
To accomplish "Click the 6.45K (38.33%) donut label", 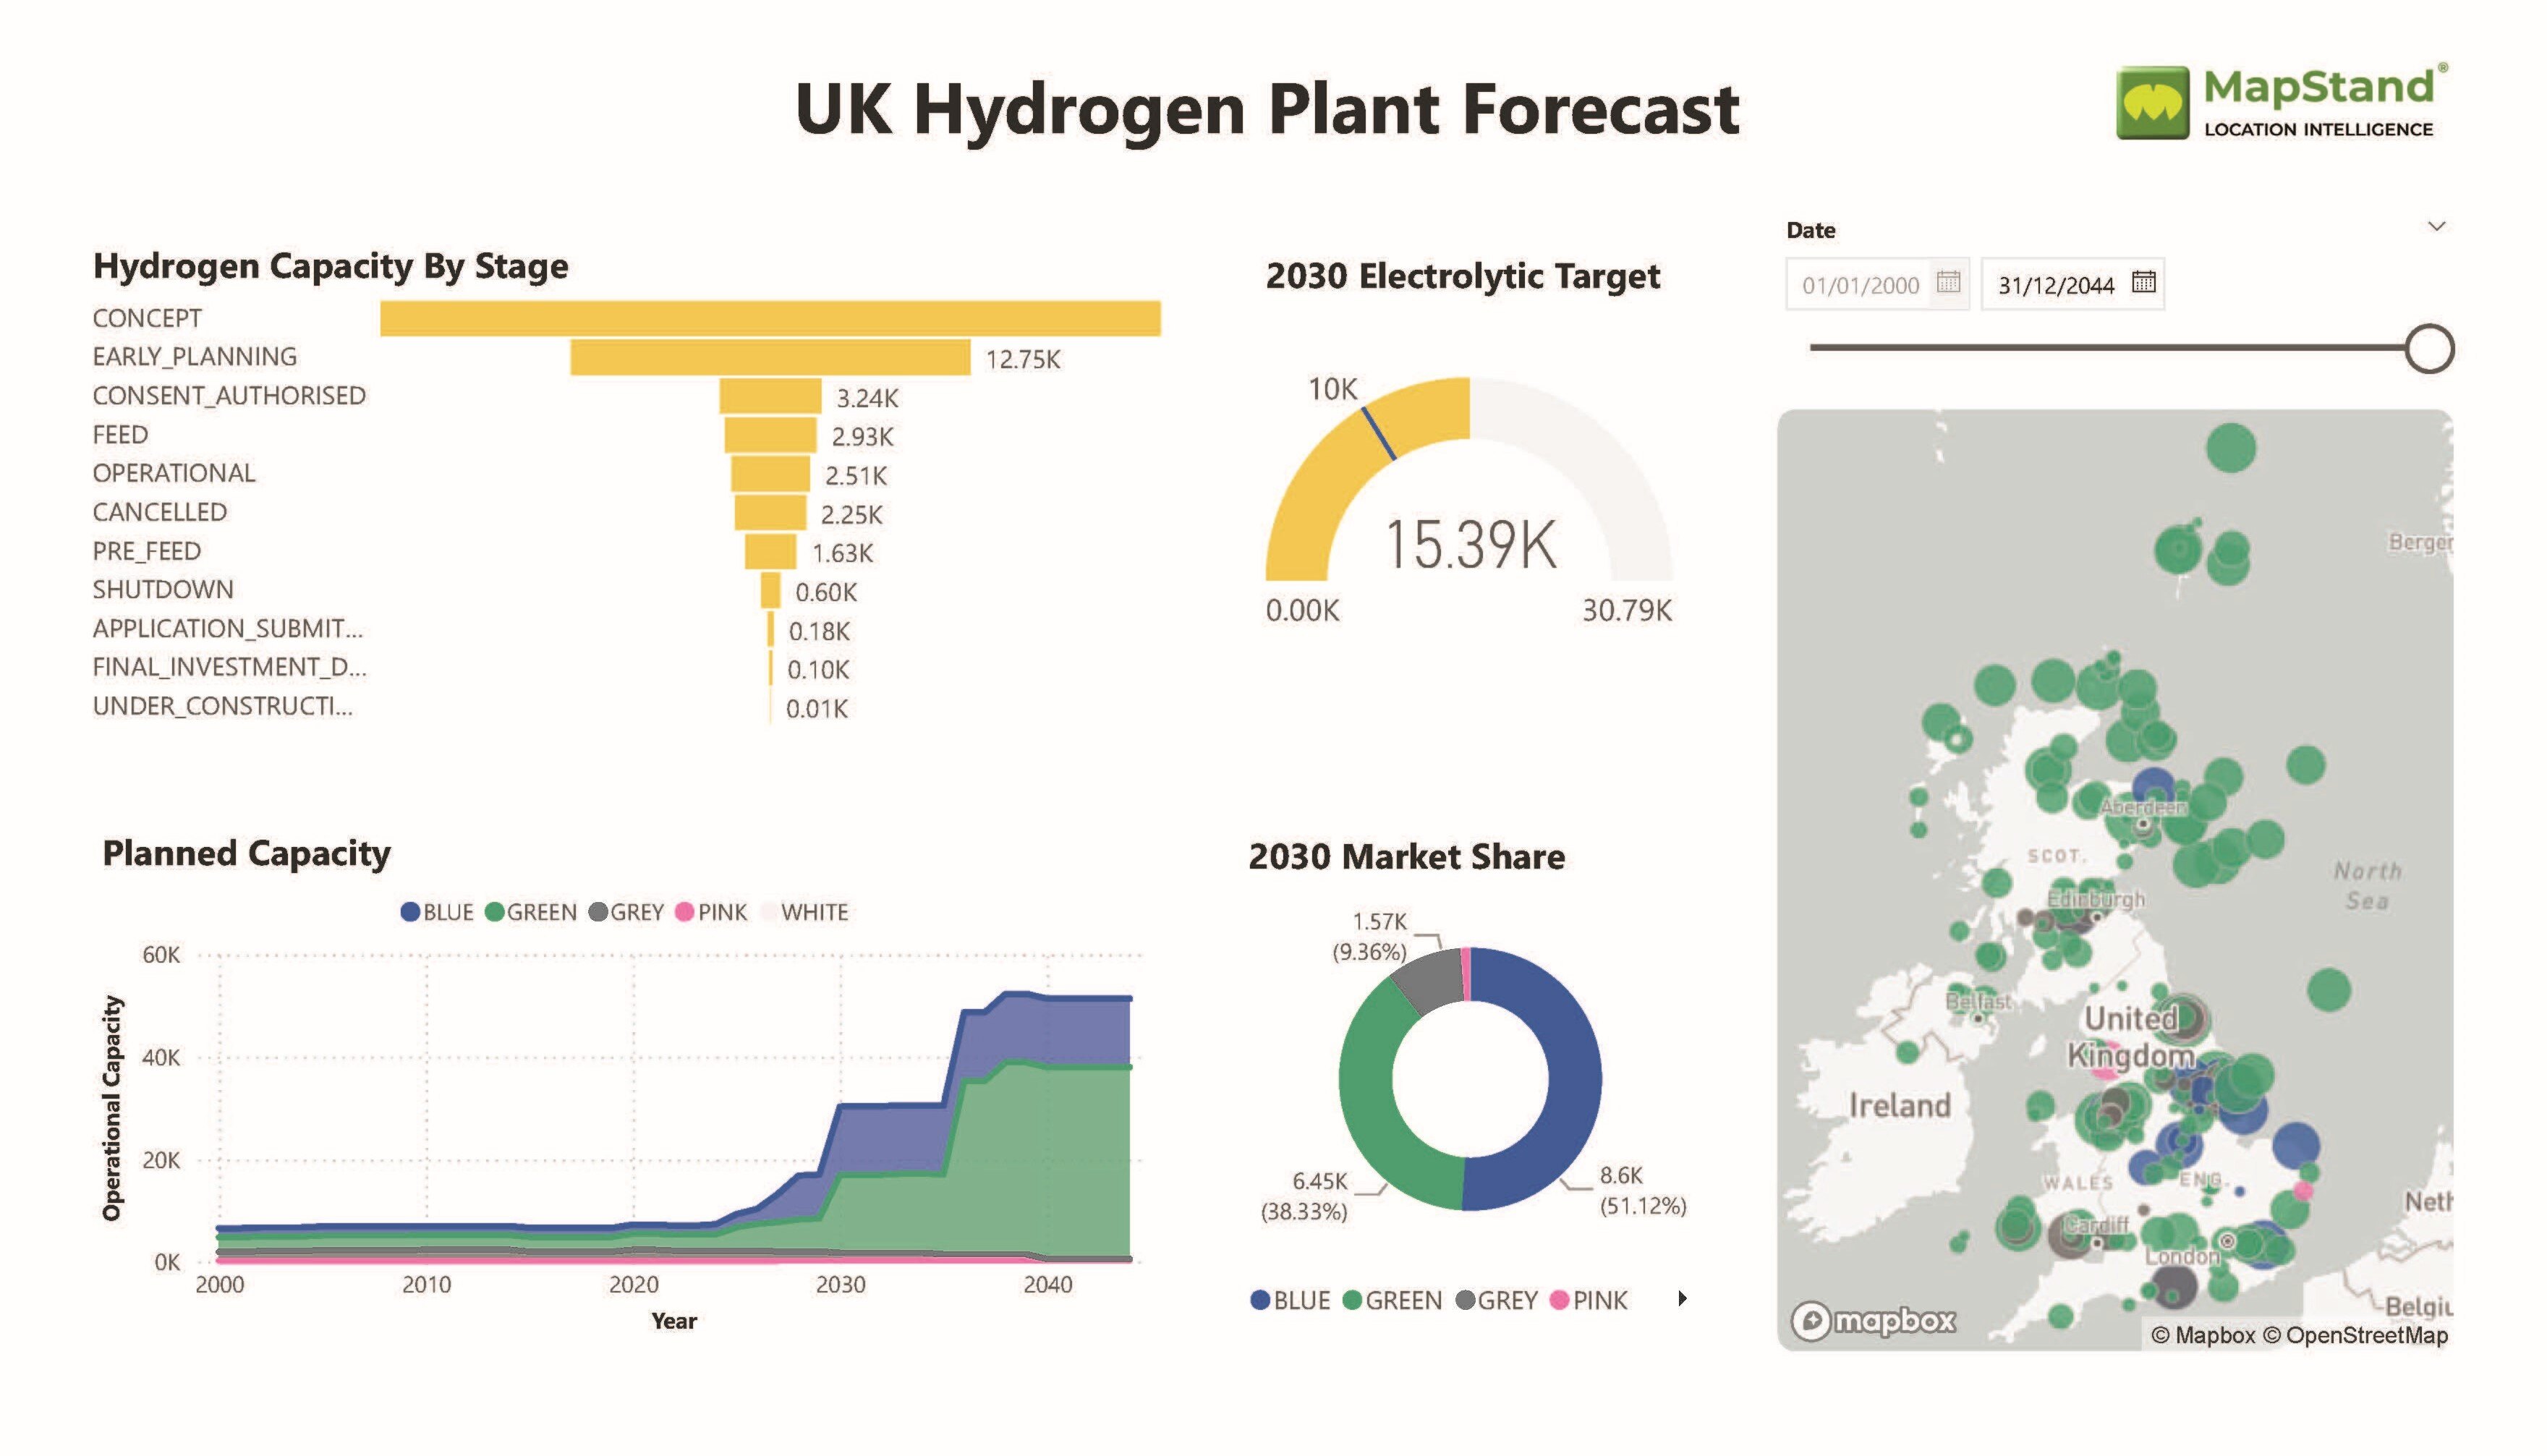I will pos(1305,1196).
